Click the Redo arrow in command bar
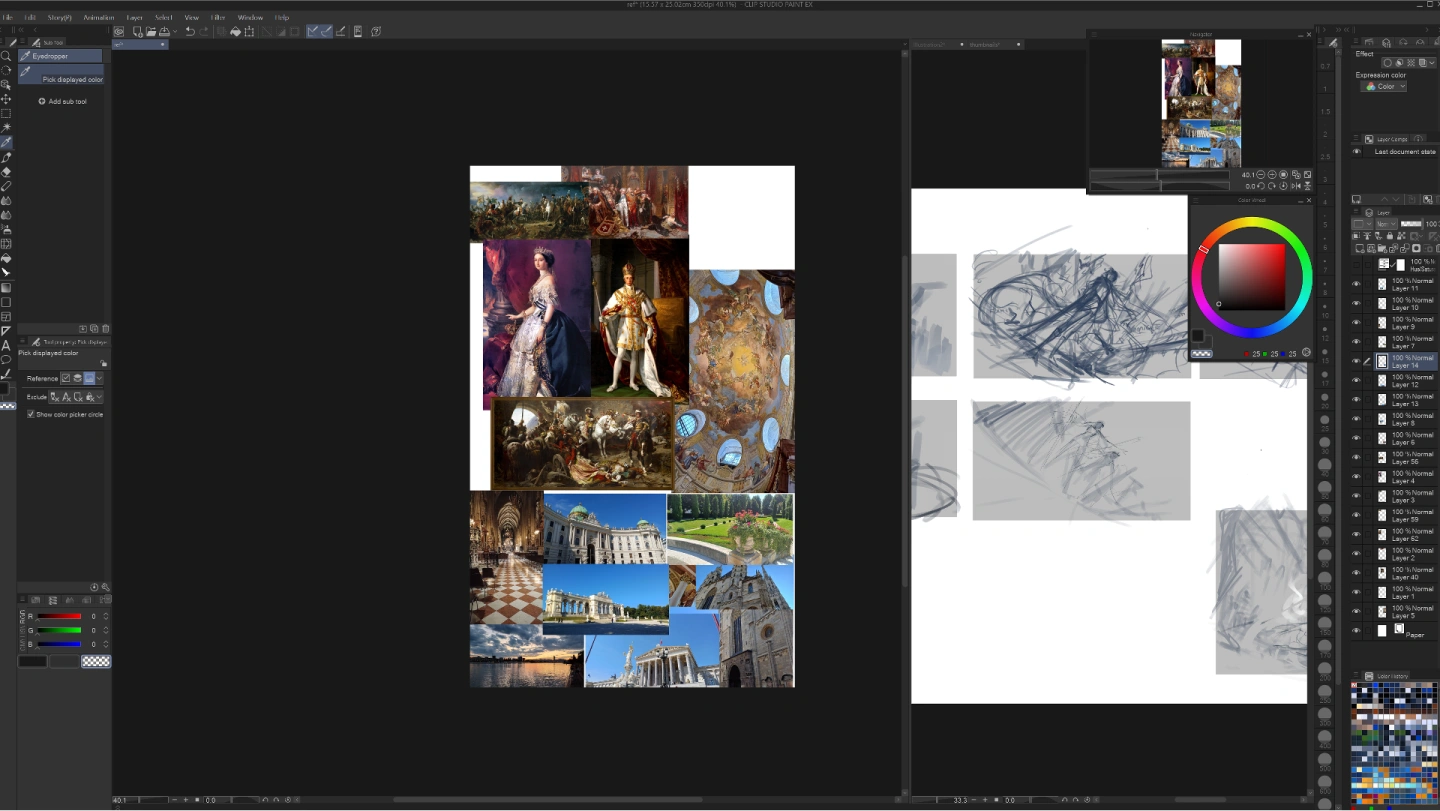This screenshot has width=1440, height=811. tap(205, 32)
